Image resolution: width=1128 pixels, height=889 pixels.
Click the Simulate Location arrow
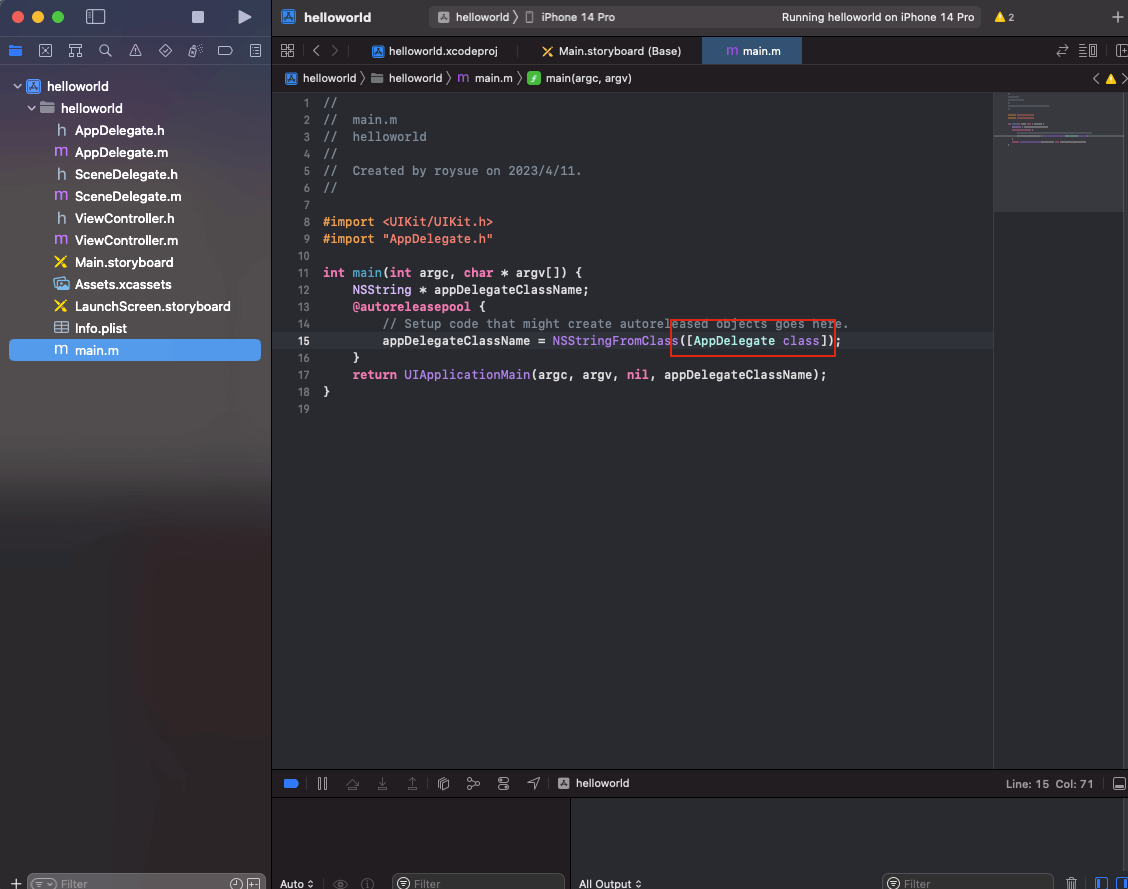coord(533,783)
